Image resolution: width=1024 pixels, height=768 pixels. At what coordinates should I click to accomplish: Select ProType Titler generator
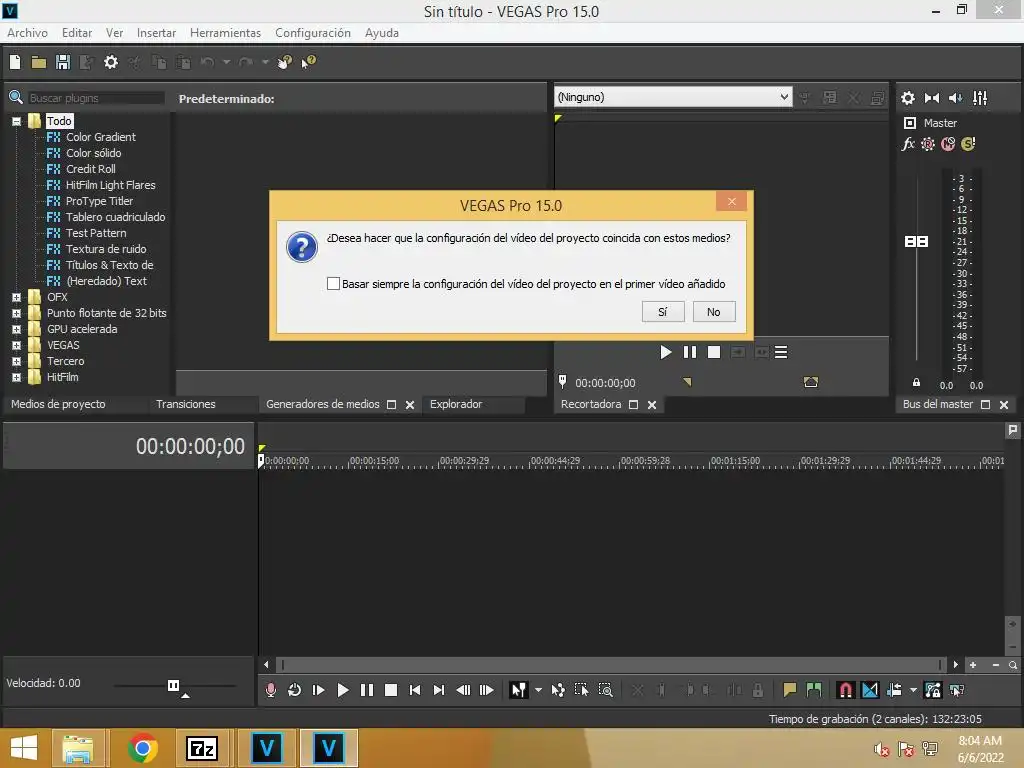(99, 201)
